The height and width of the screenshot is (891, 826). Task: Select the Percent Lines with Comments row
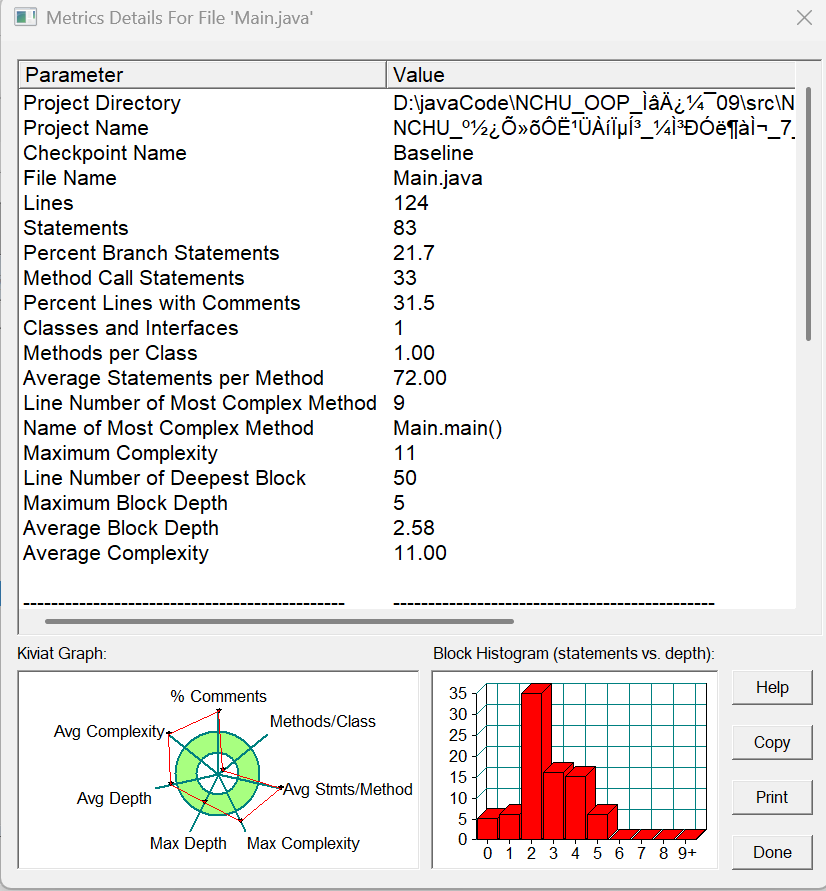point(408,303)
